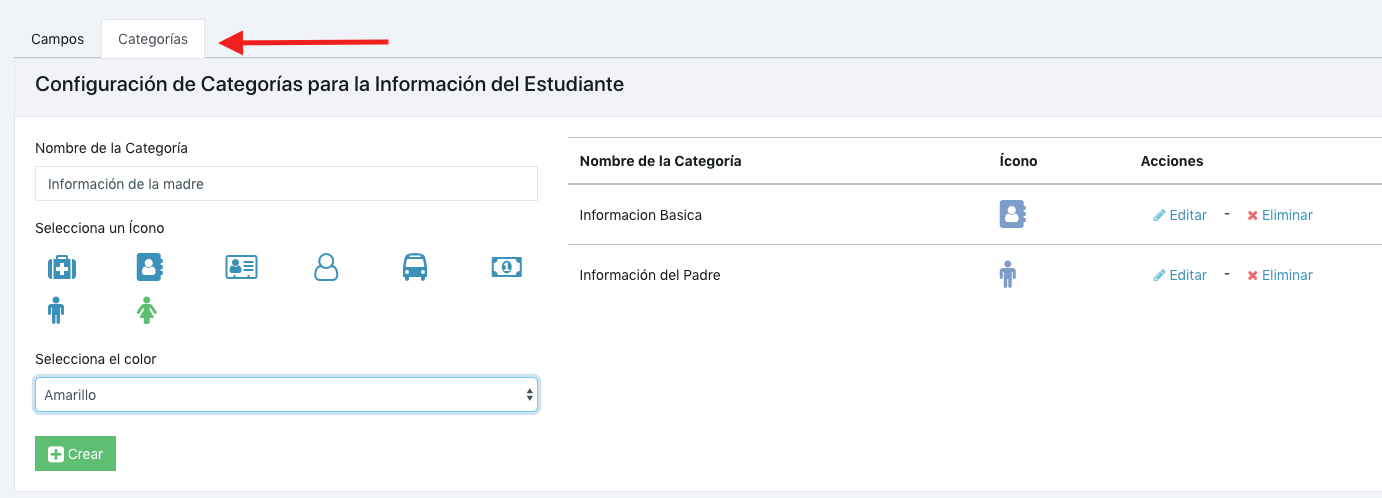Click the 'Nombre de la Categoría' column header
Viewport: 1382px width, 498px height.
click(660, 161)
